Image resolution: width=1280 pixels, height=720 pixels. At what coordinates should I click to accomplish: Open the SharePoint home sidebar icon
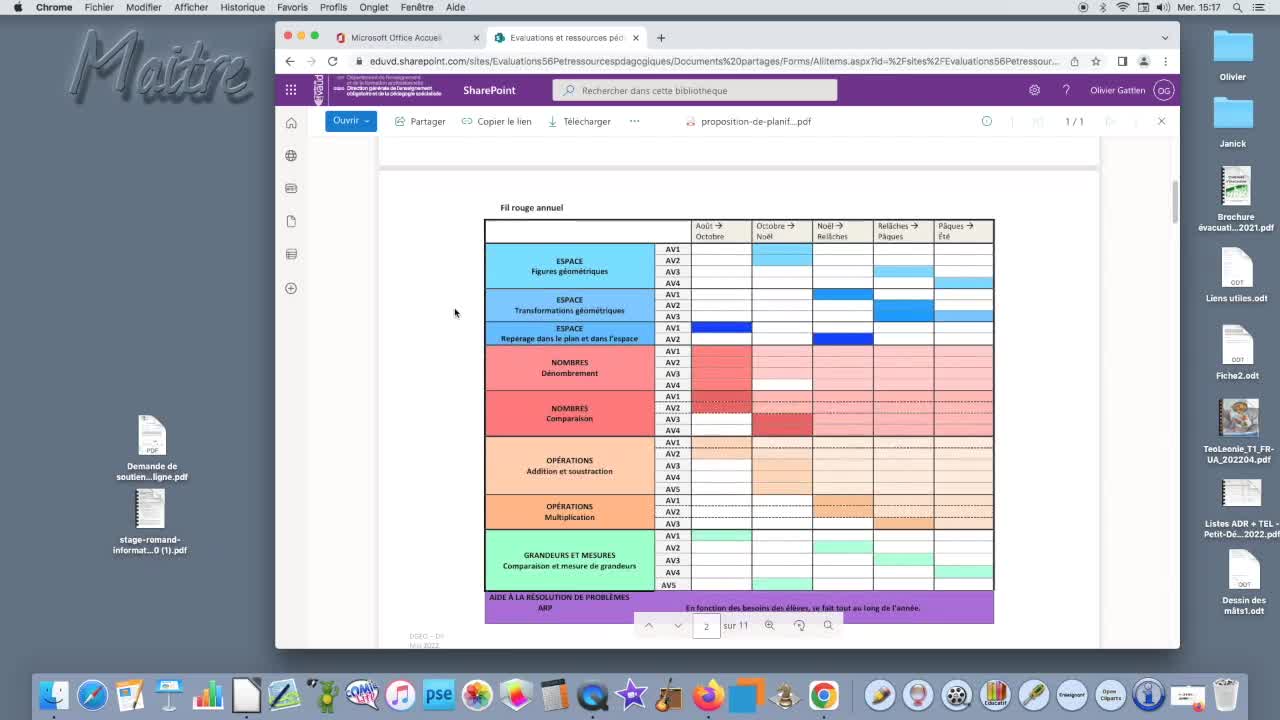pyautogui.click(x=291, y=123)
